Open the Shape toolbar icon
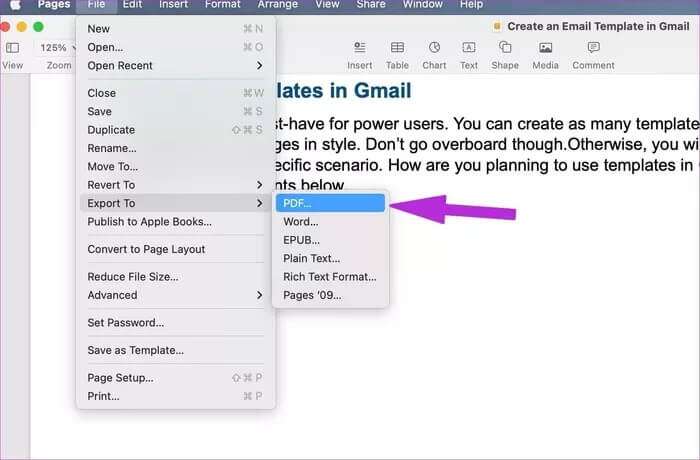This screenshot has height=460, width=700. (x=505, y=47)
